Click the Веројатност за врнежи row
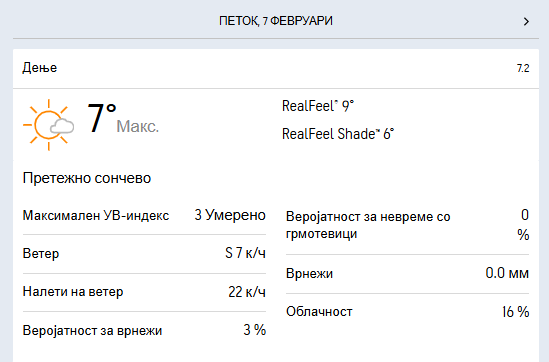Image resolution: width=549 pixels, height=362 pixels. click(x=144, y=330)
